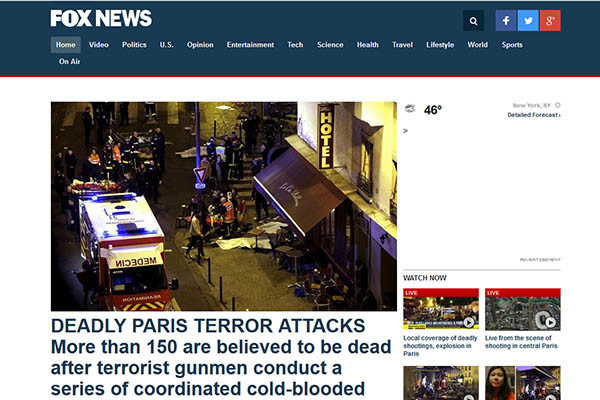
Task: Click the search magnifier icon
Action: tap(473, 21)
